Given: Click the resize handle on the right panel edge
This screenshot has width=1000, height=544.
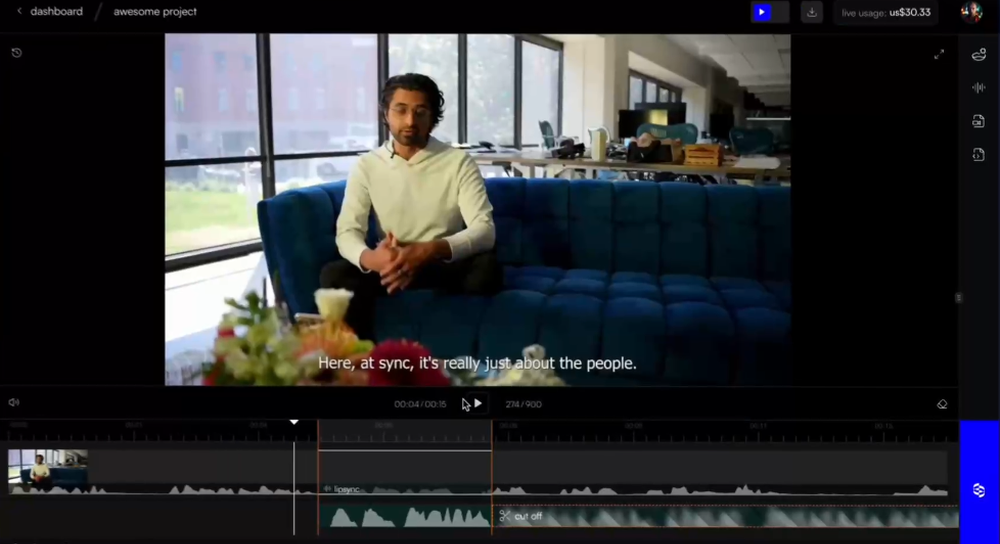Looking at the screenshot, I should tap(958, 298).
